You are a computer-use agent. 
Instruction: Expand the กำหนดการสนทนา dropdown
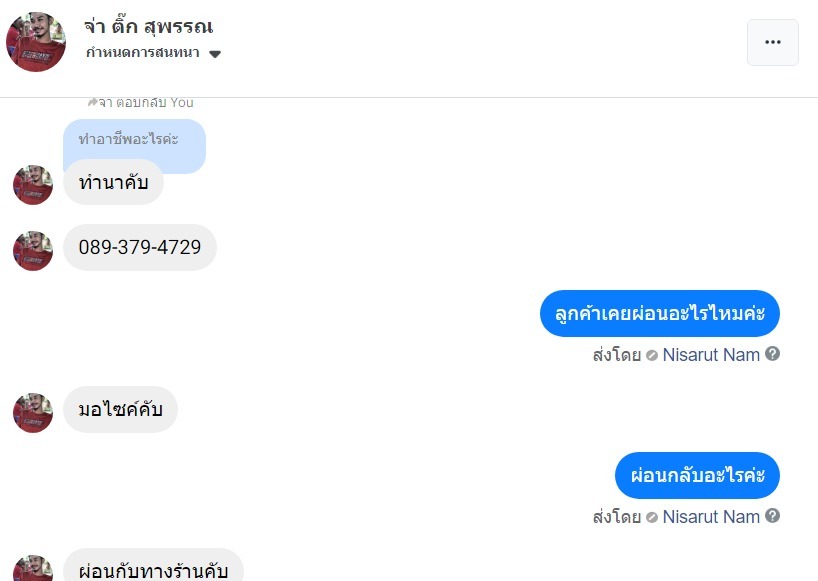coord(215,54)
